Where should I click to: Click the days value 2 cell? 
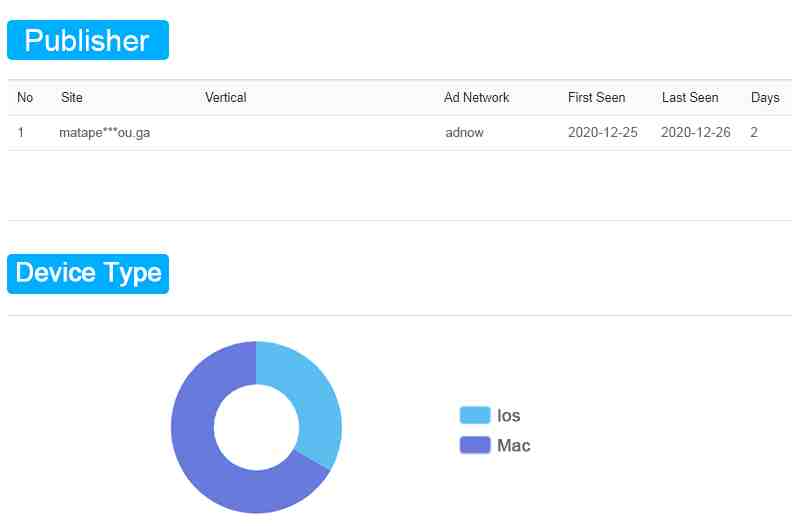pyautogui.click(x=754, y=133)
